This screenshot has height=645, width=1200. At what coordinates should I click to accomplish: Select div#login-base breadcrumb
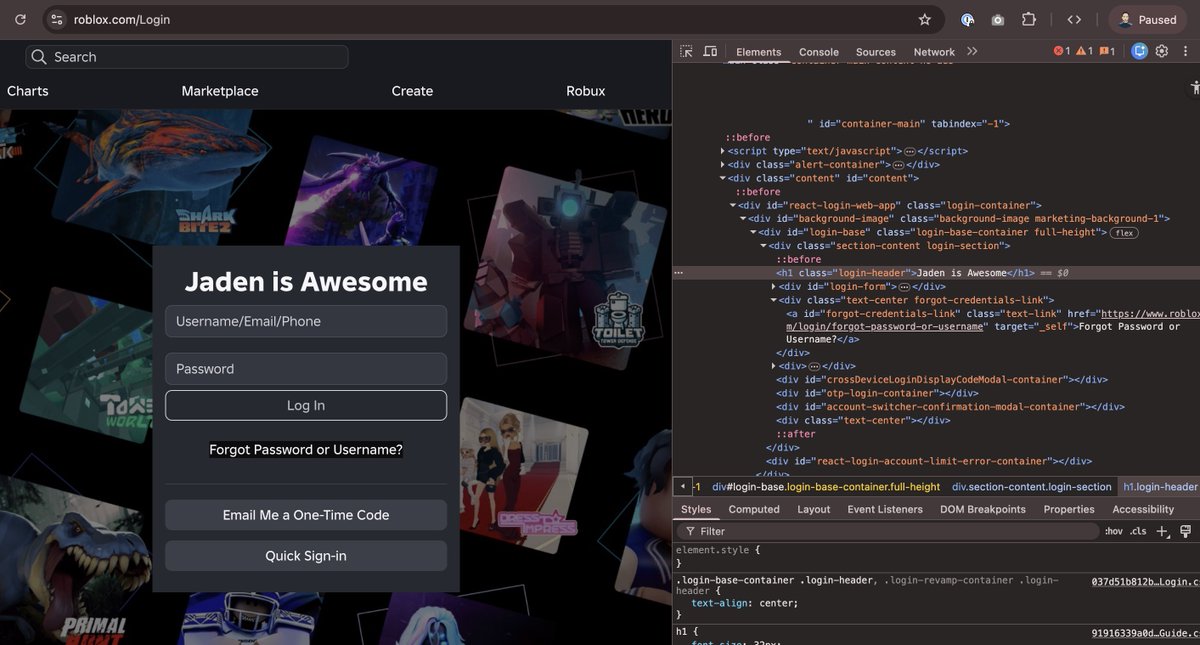826,487
